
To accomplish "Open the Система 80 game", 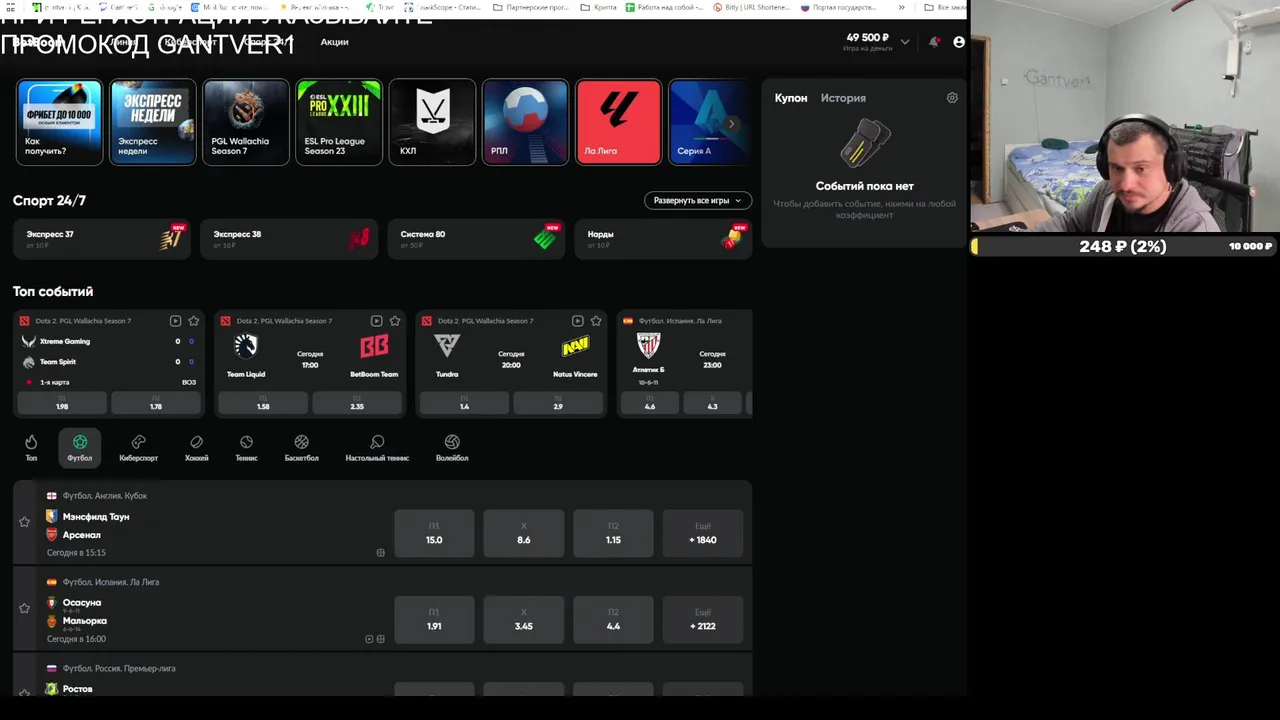I will 476,239.
